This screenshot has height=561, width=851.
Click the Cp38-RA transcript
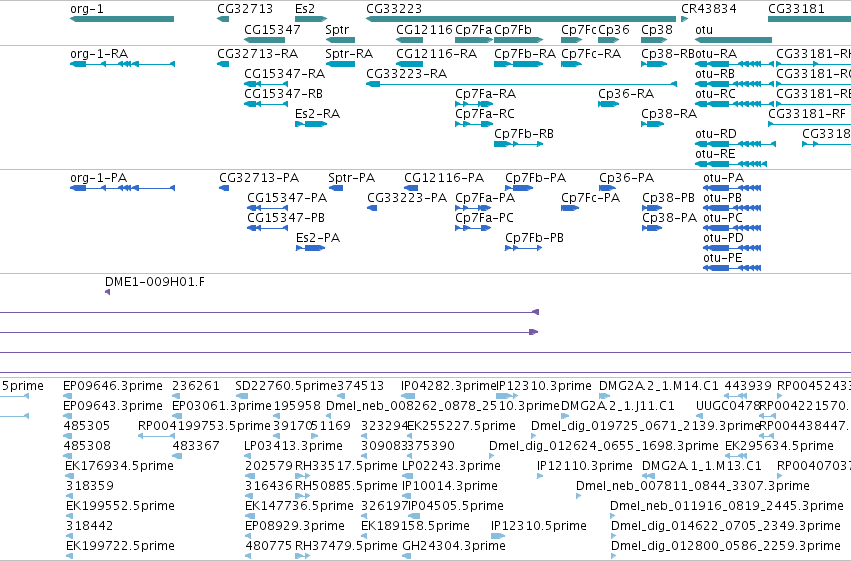coord(652,124)
